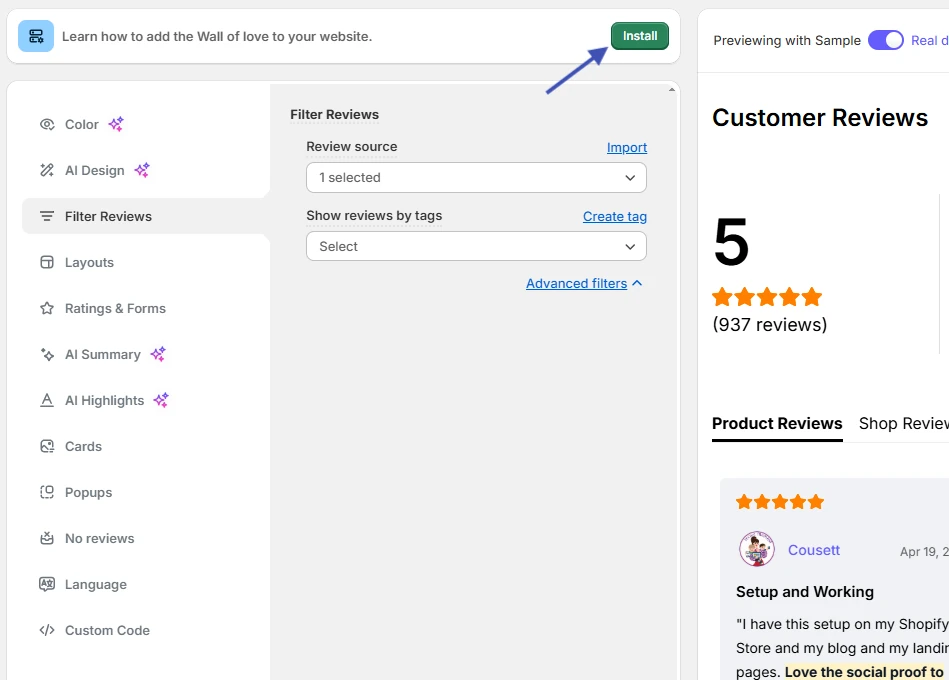Click the "Filter Reviews" panel heading
Image resolution: width=949 pixels, height=680 pixels.
tap(335, 114)
